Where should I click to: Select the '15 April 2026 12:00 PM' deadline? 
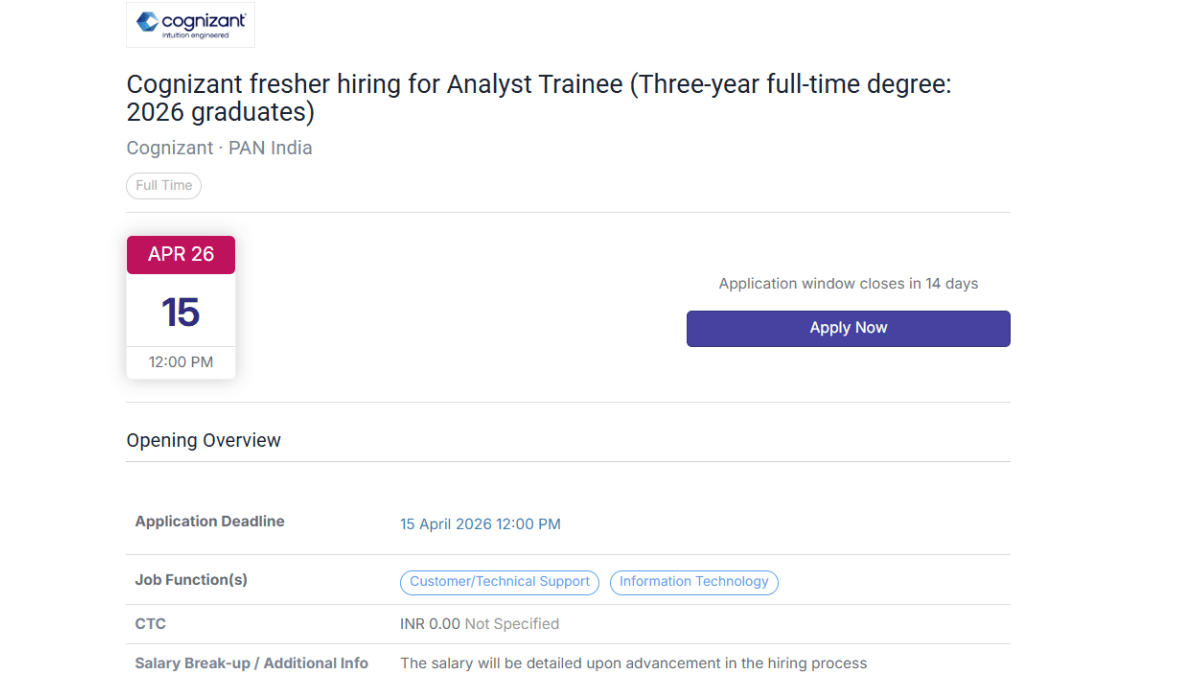coord(480,523)
